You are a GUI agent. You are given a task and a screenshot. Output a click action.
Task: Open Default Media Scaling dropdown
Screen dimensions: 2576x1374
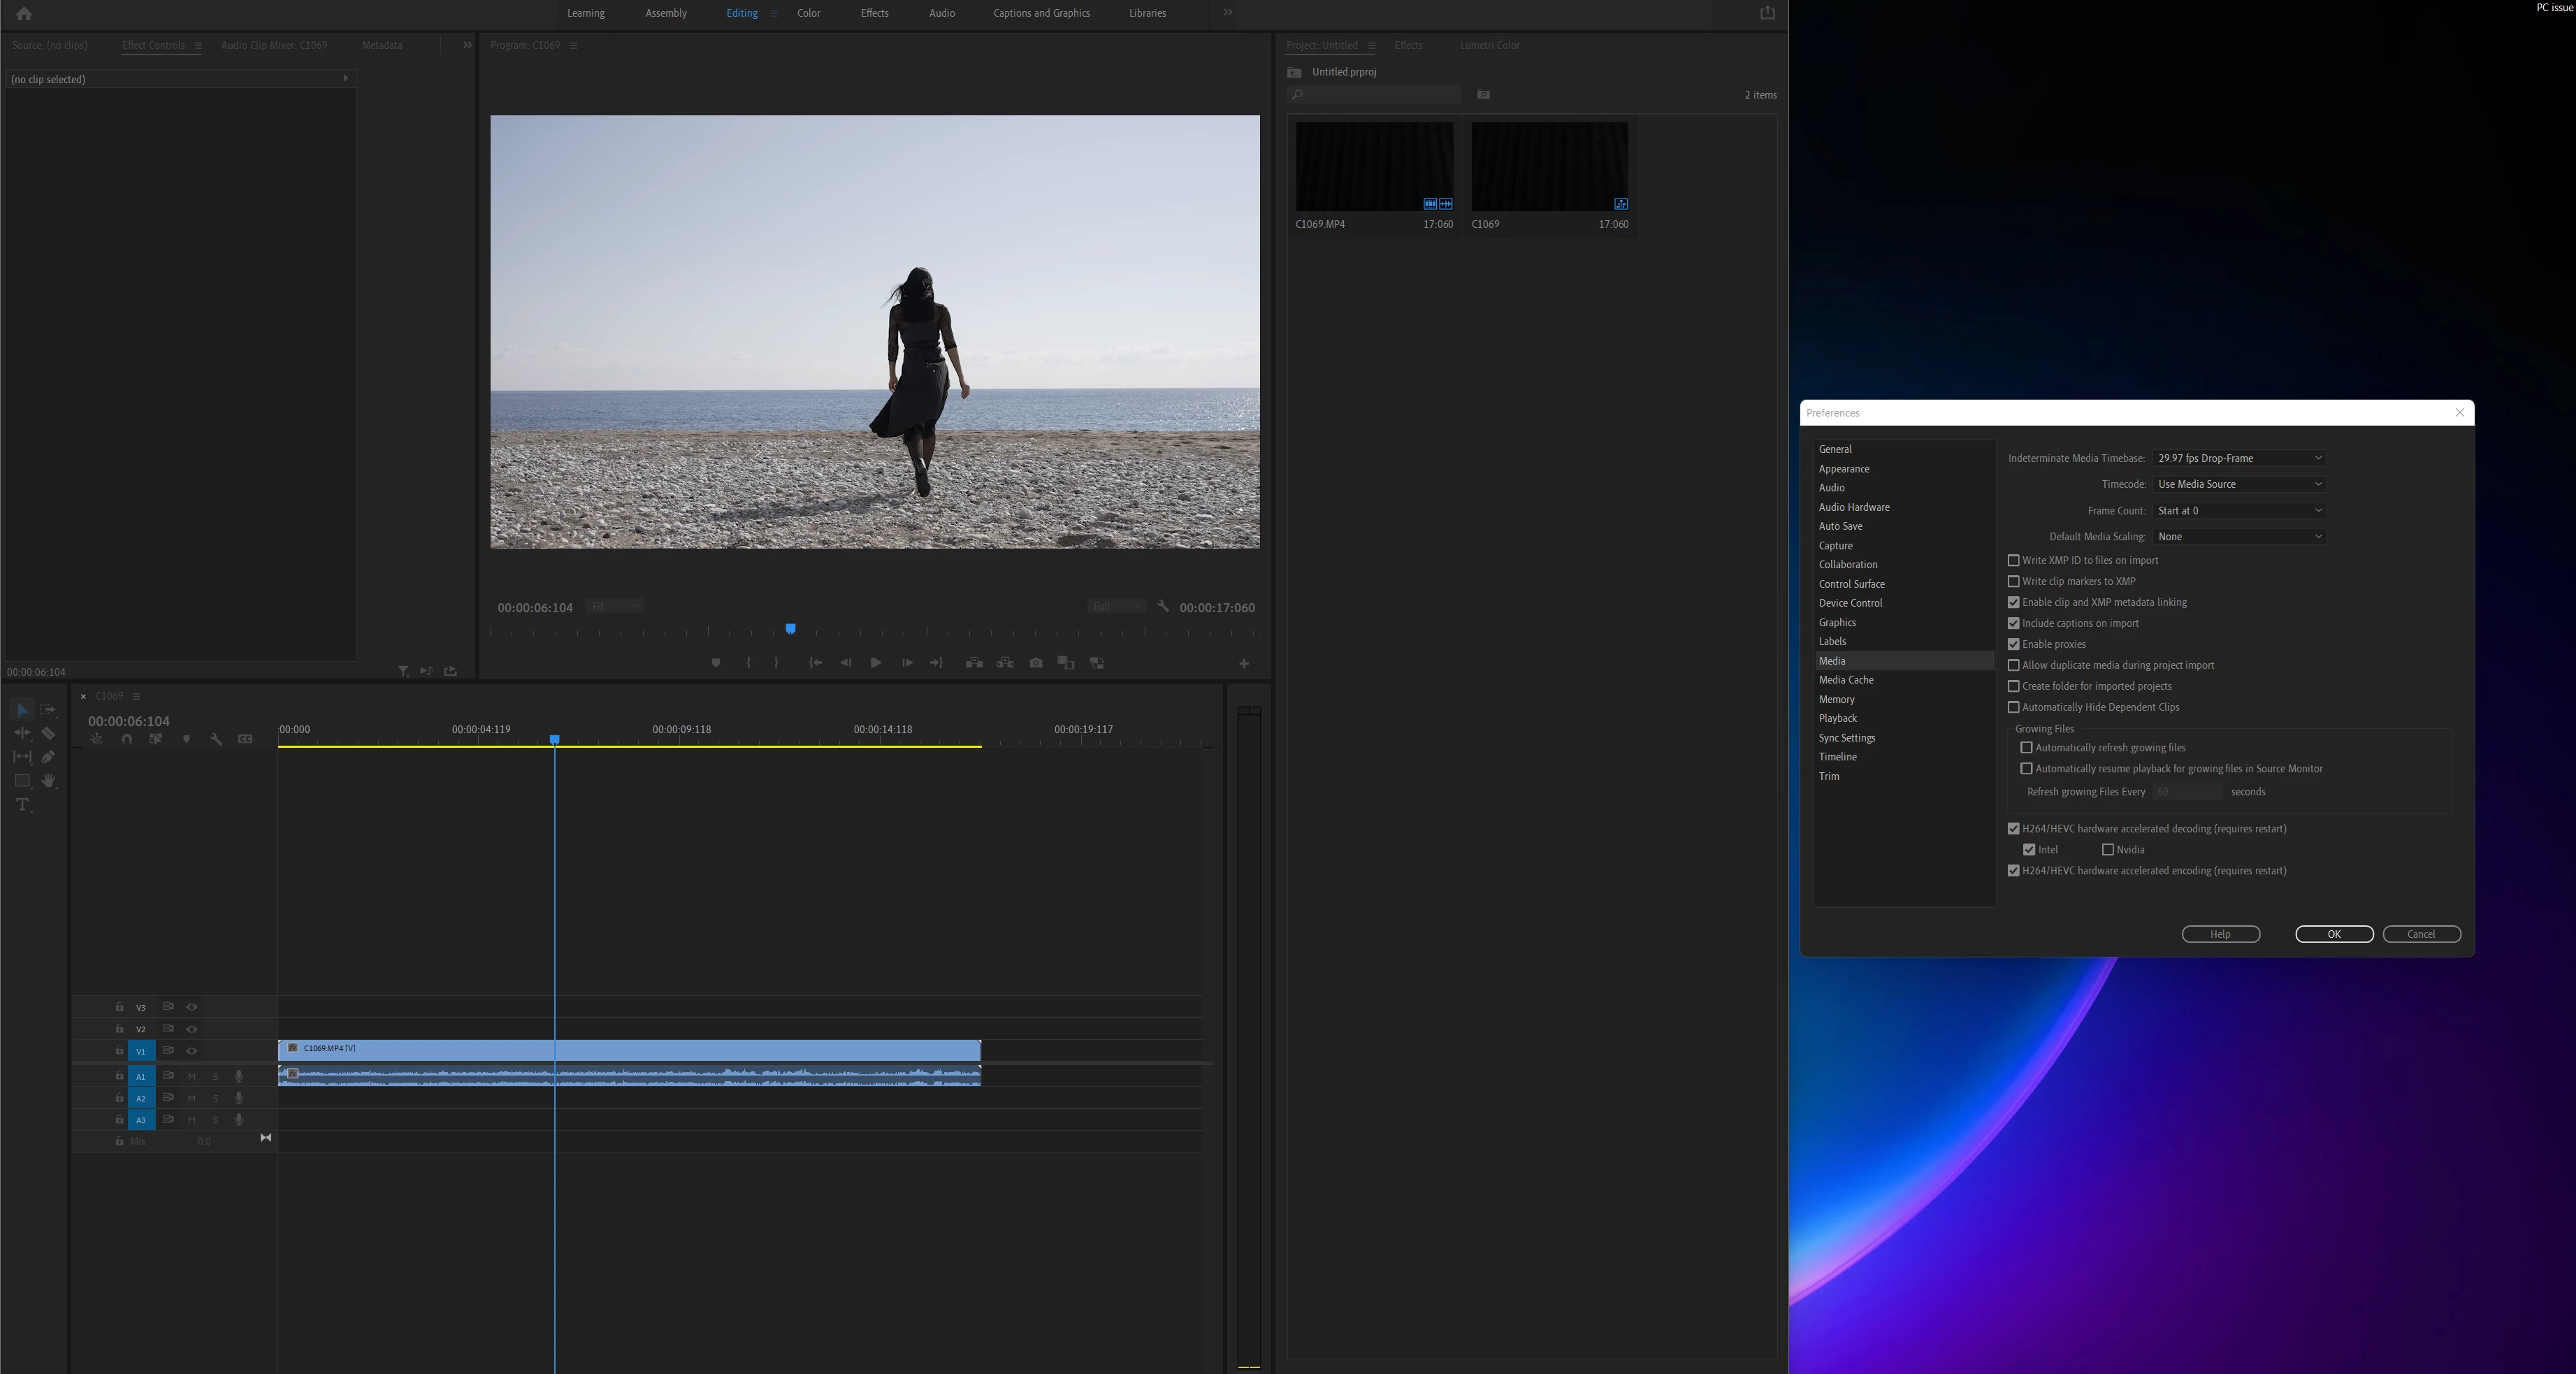2238,537
